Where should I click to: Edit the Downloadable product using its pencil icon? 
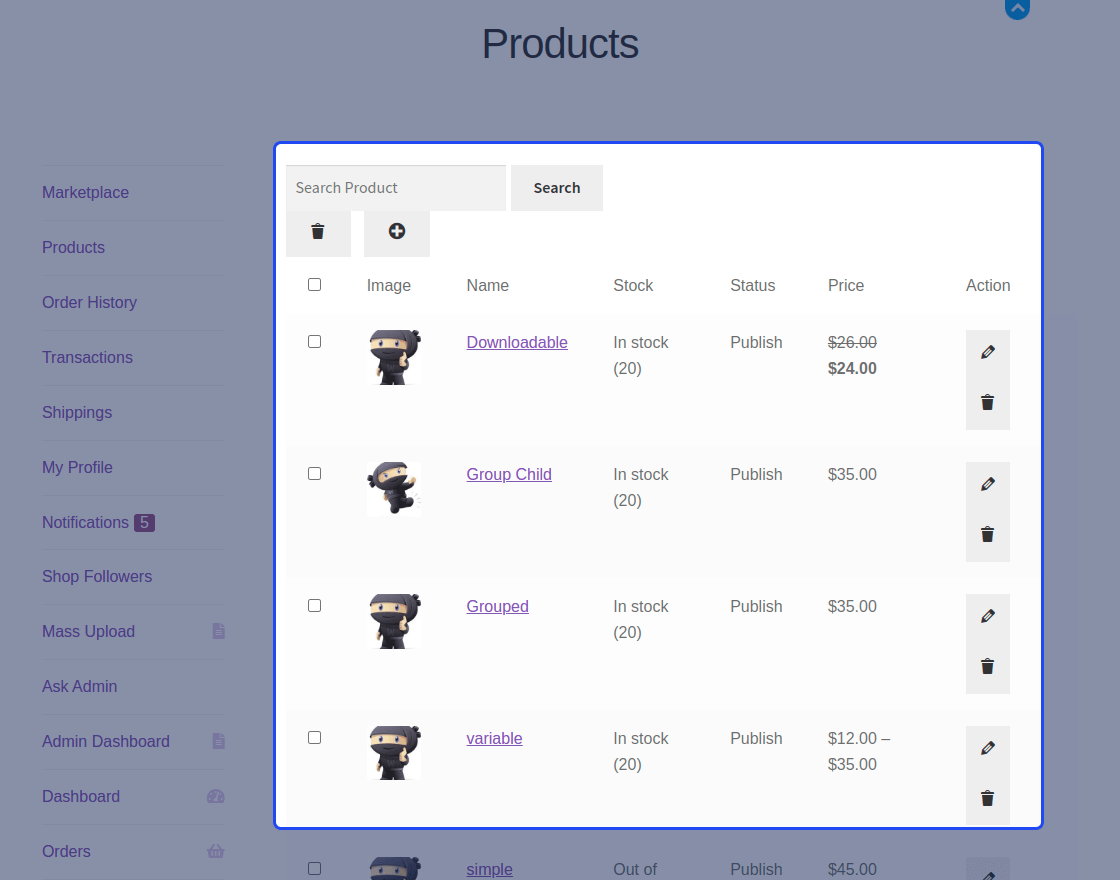tap(987, 351)
